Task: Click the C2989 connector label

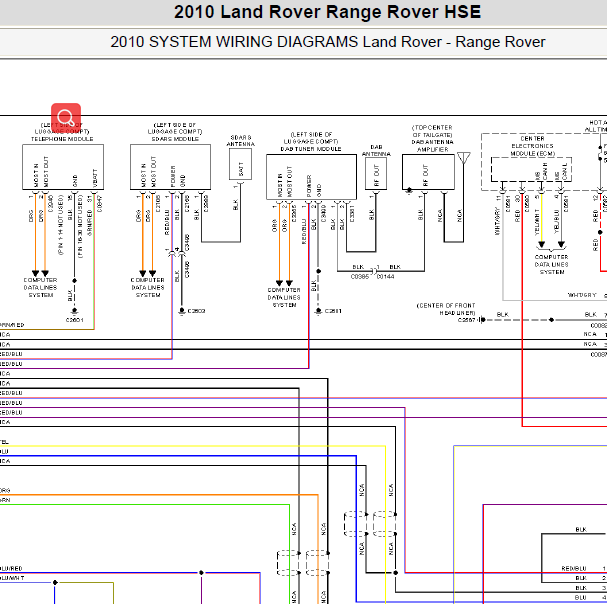Action: pyautogui.click(x=206, y=204)
